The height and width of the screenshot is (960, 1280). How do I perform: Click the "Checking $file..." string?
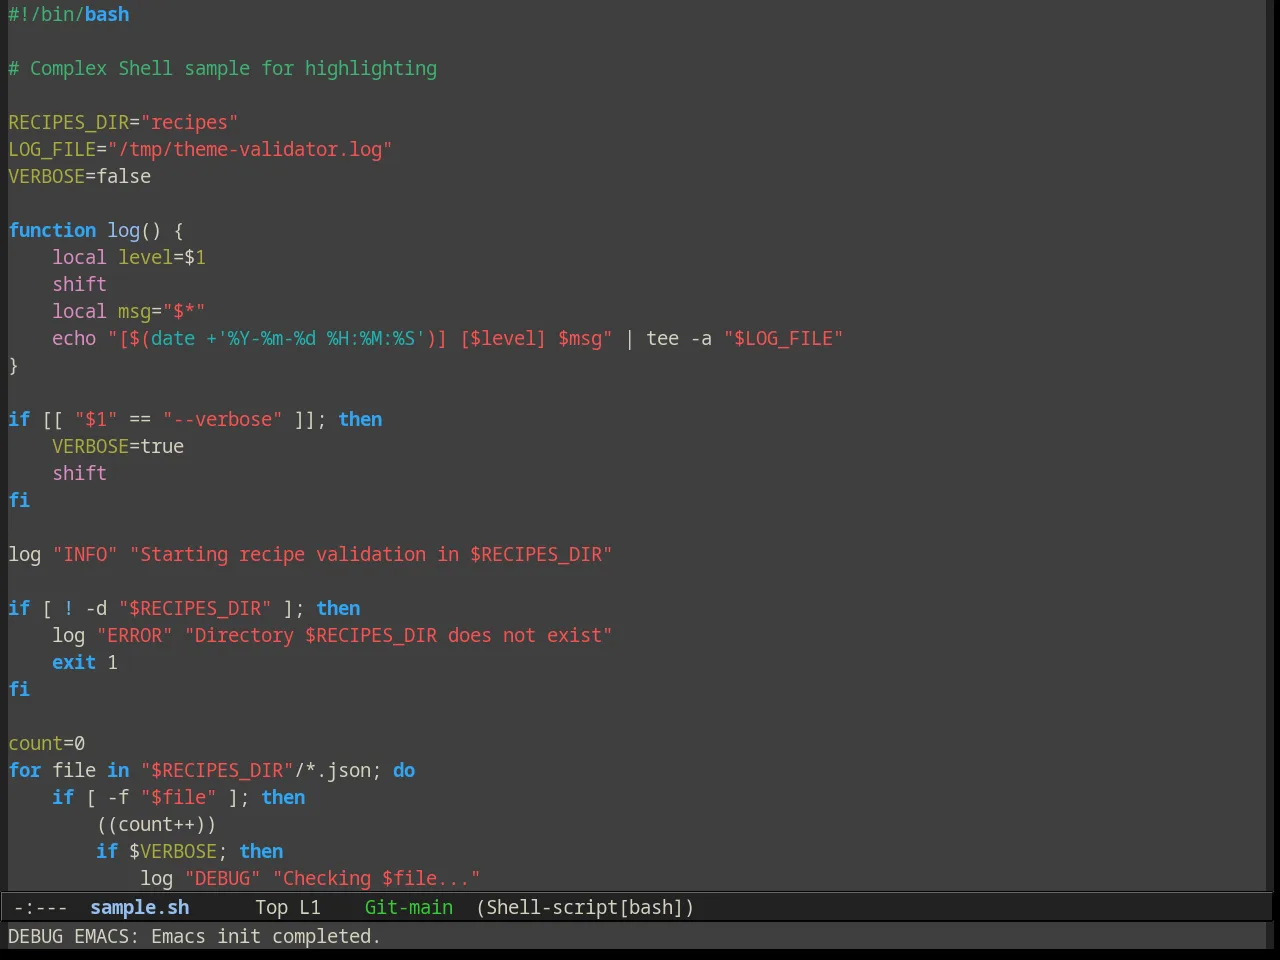click(376, 878)
